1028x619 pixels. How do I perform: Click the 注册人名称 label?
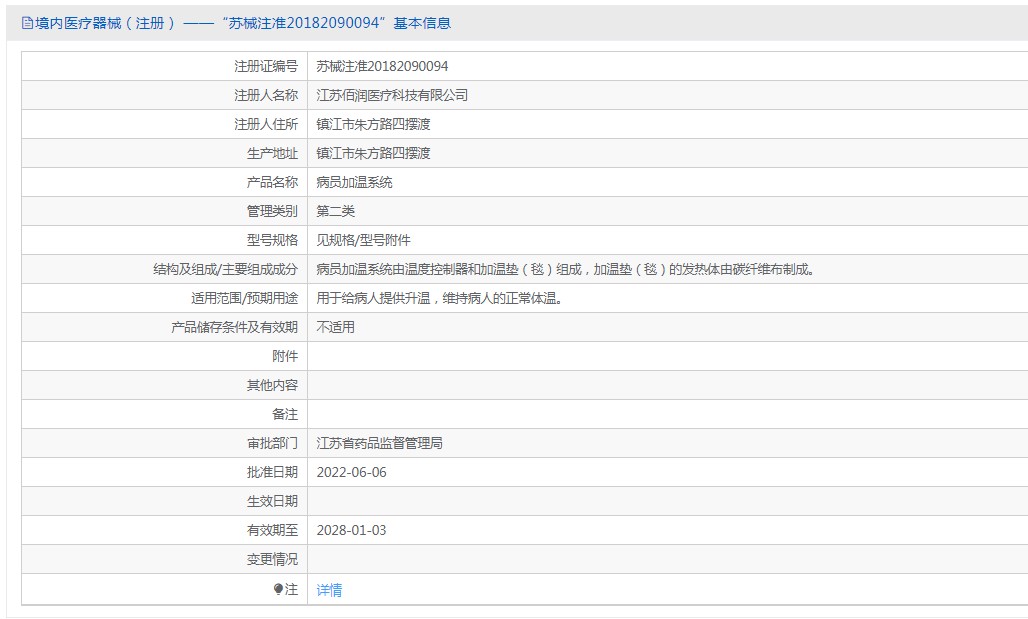(266, 95)
